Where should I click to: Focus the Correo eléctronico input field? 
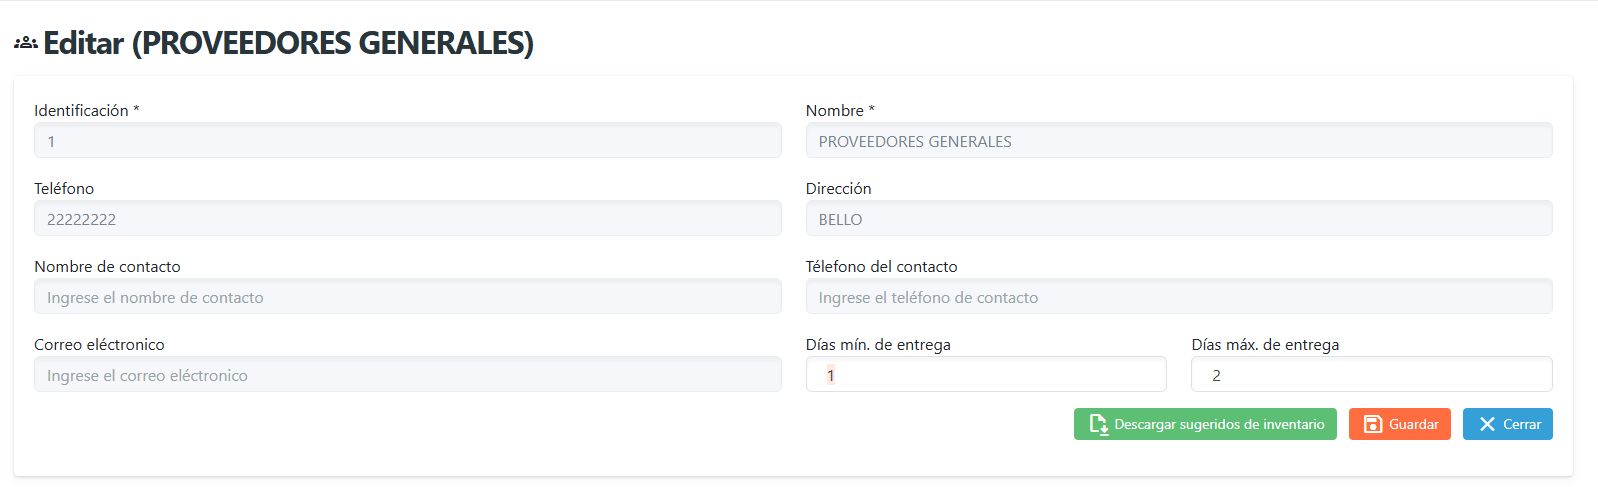point(407,375)
